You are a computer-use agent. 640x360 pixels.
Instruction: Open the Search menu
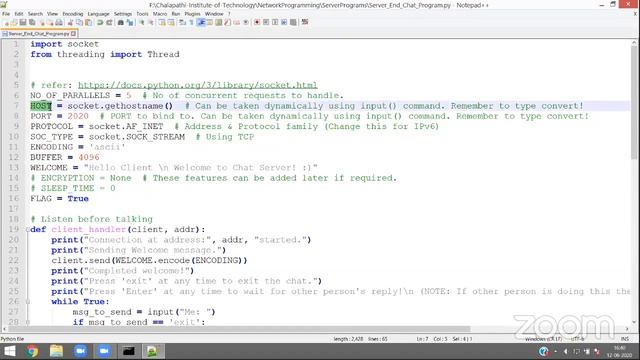[35, 14]
